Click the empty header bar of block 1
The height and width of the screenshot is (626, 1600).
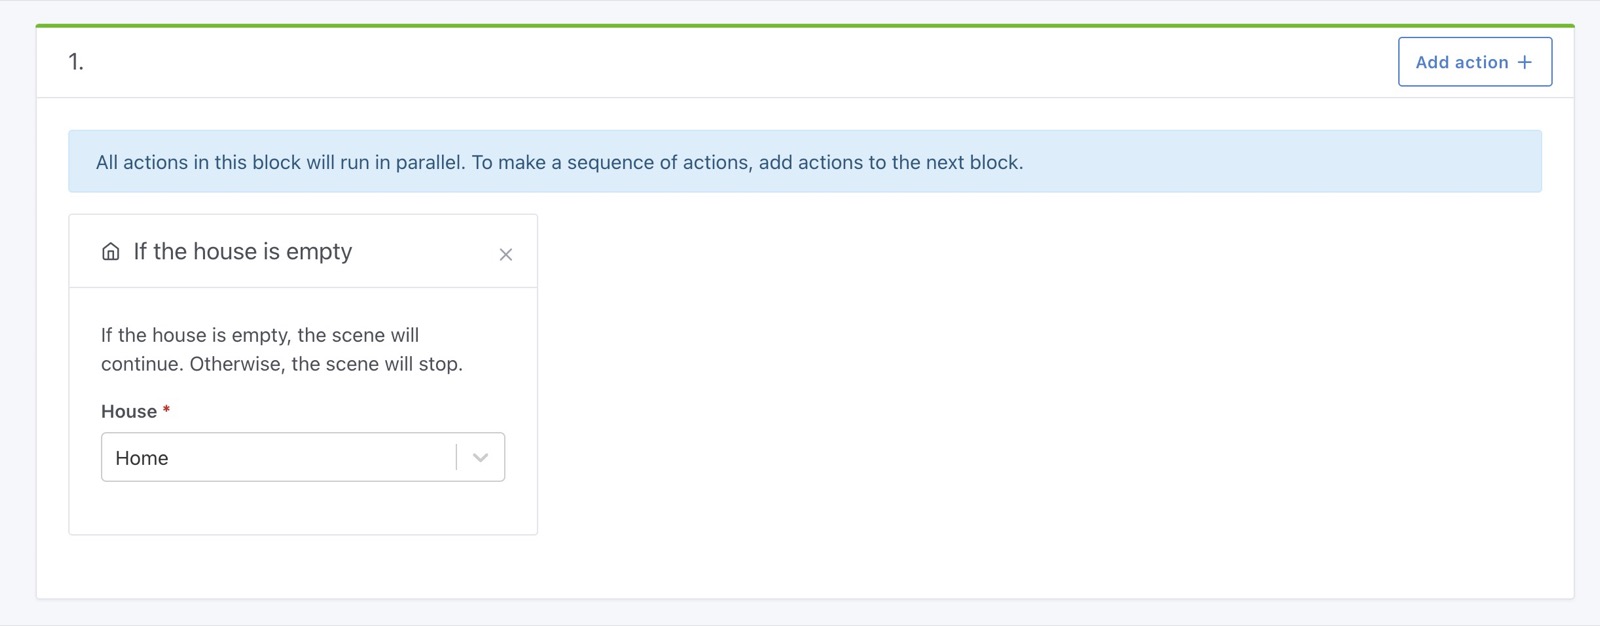pos(700,62)
